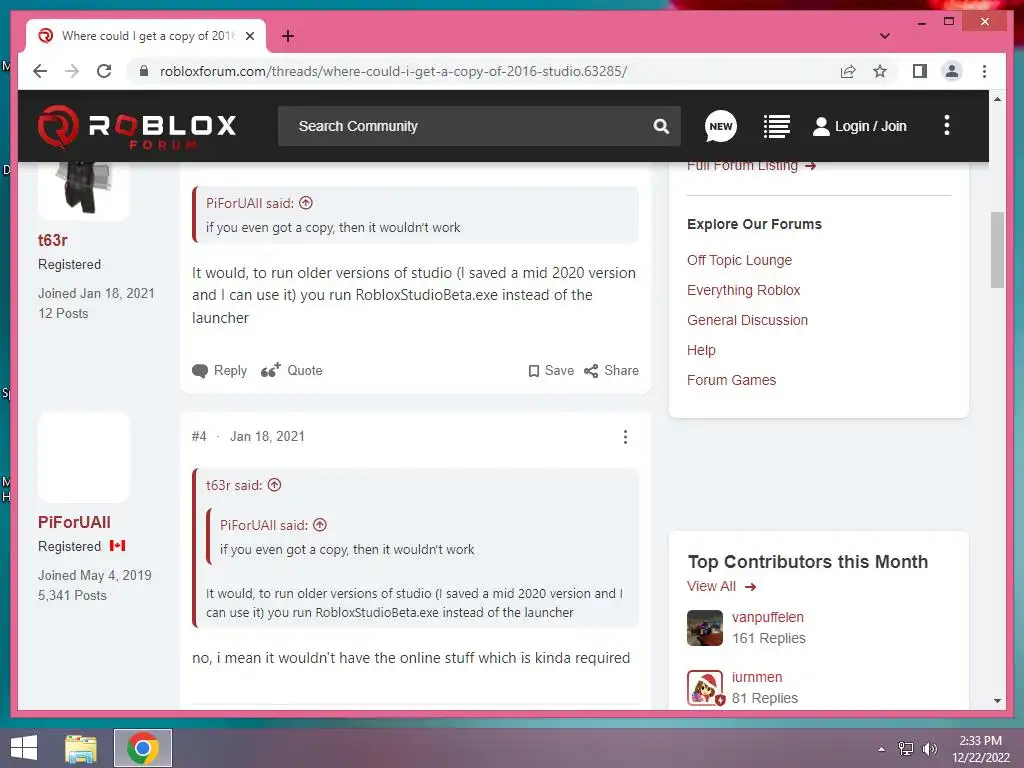Click scrollbar up arrow

coord(997,99)
